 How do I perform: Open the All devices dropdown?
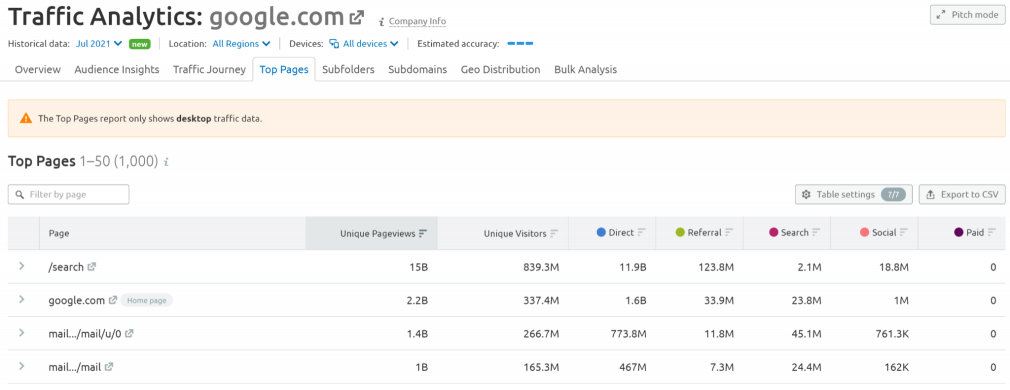pyautogui.click(x=364, y=44)
